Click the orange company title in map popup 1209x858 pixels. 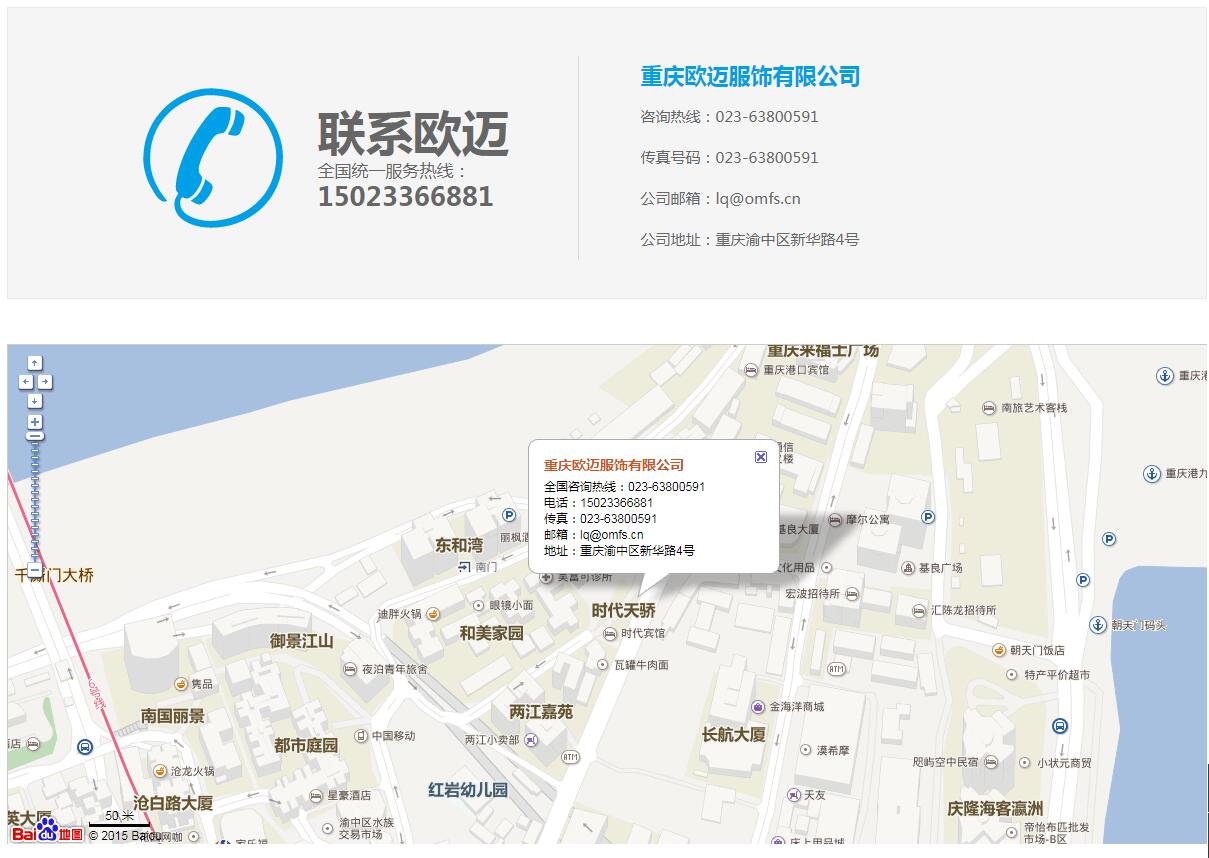click(x=613, y=465)
